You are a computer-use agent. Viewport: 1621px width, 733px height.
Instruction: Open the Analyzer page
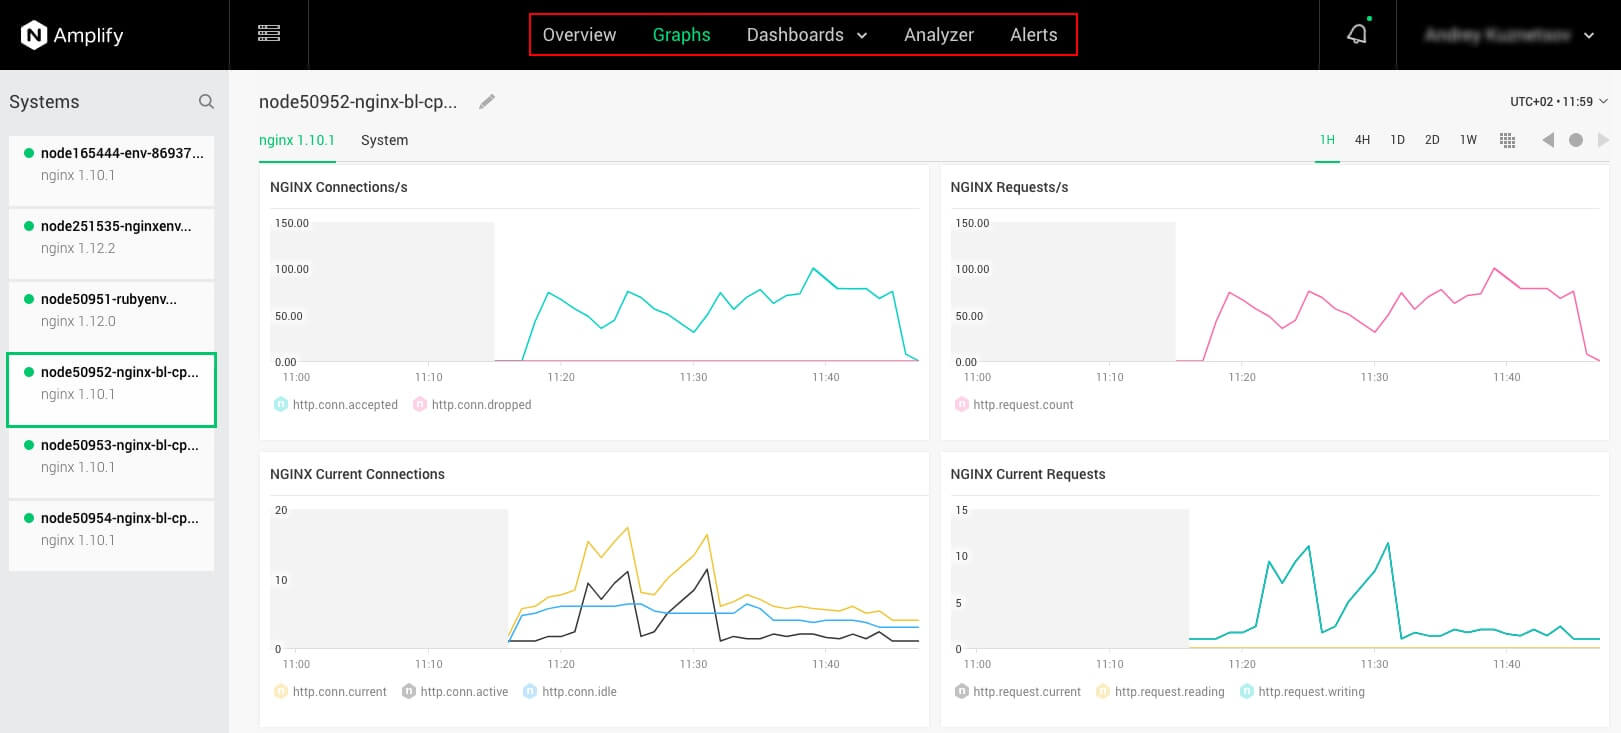click(x=939, y=35)
